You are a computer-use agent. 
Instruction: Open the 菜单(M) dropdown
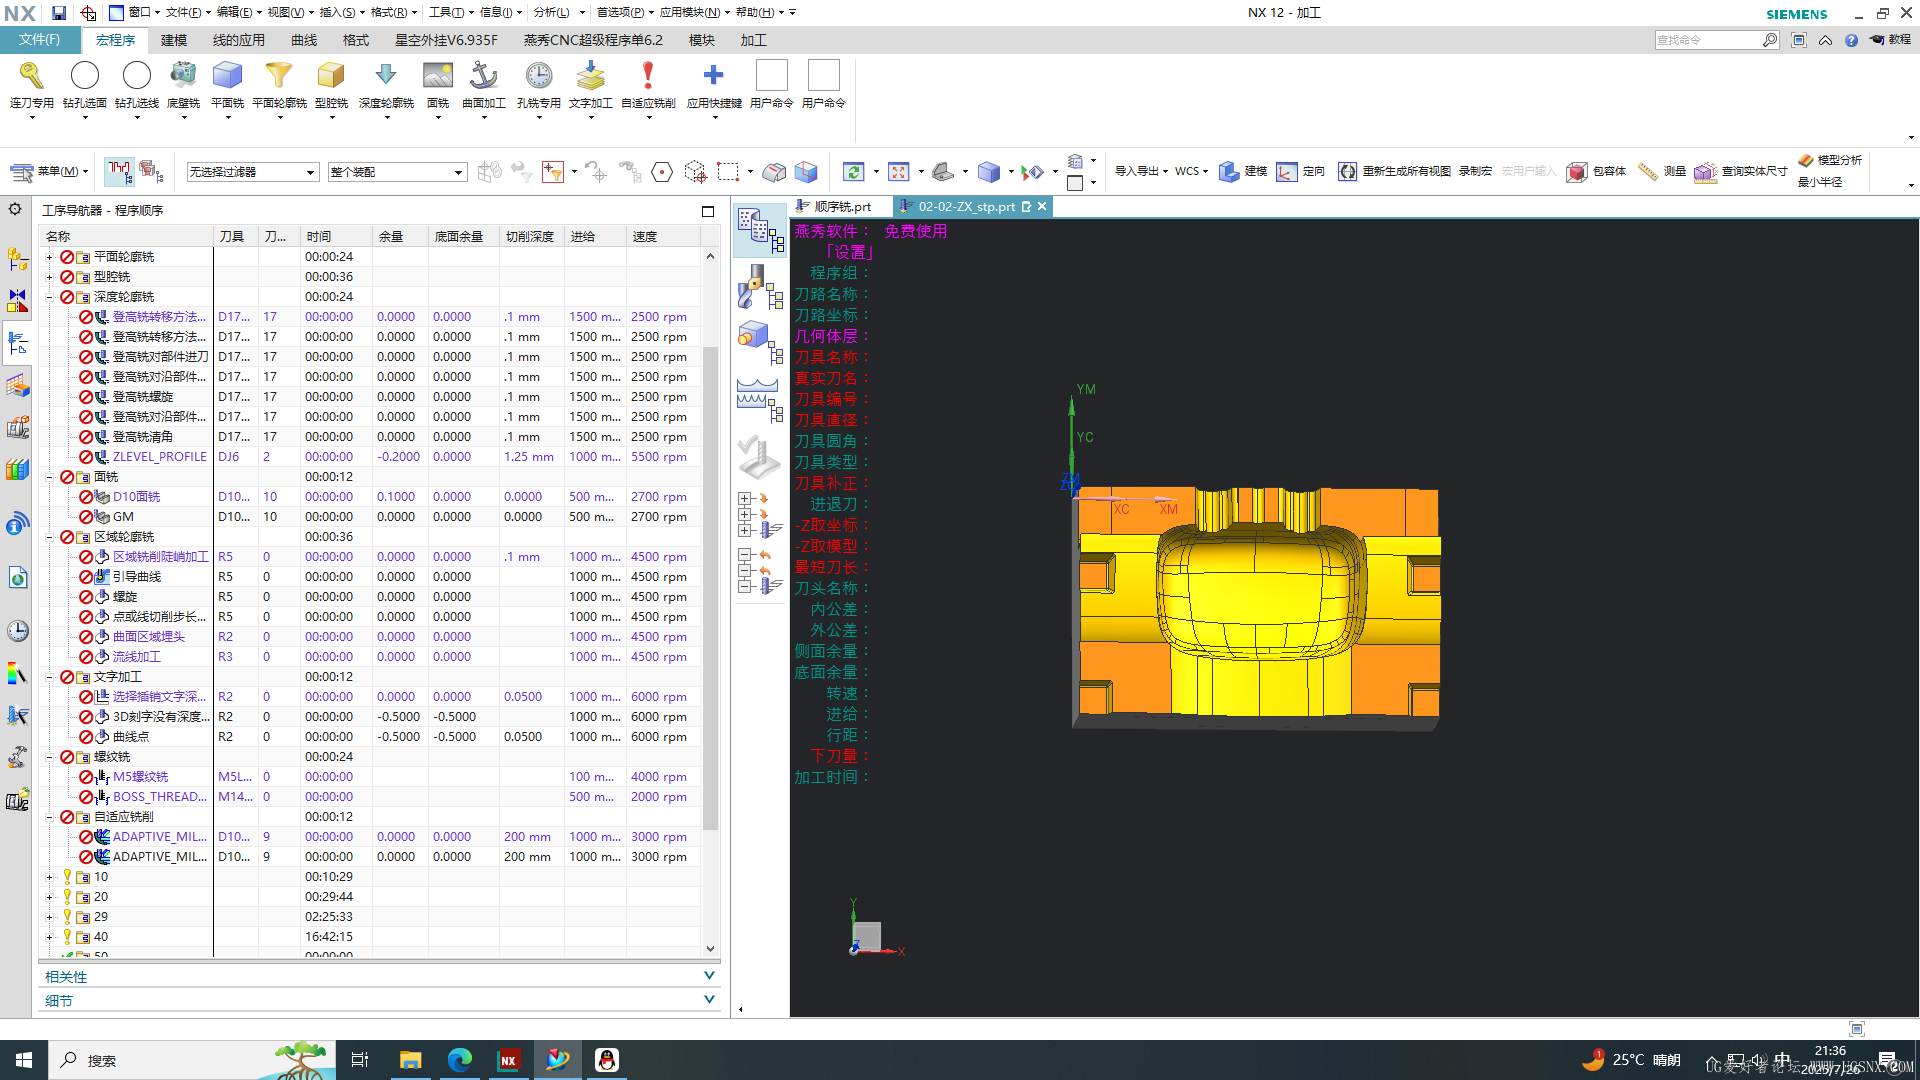pos(49,172)
